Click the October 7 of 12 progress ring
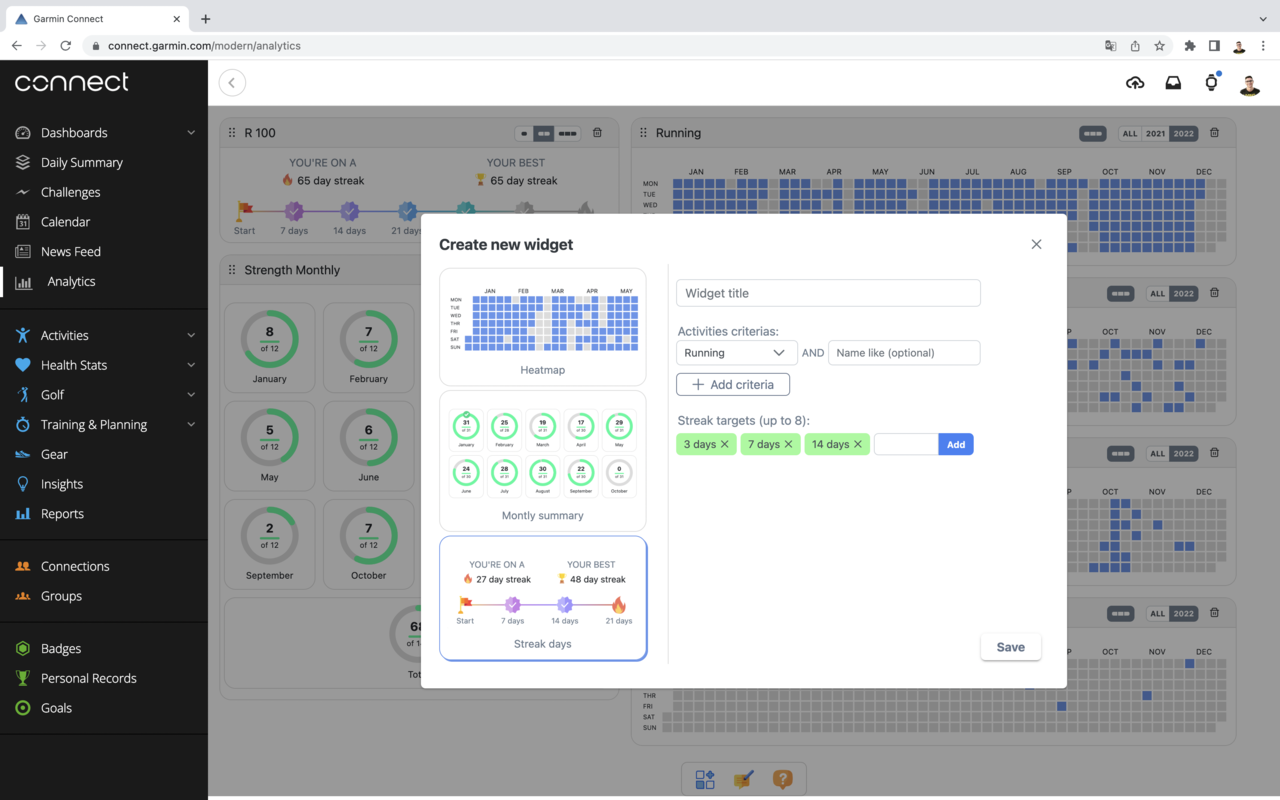 click(368, 536)
